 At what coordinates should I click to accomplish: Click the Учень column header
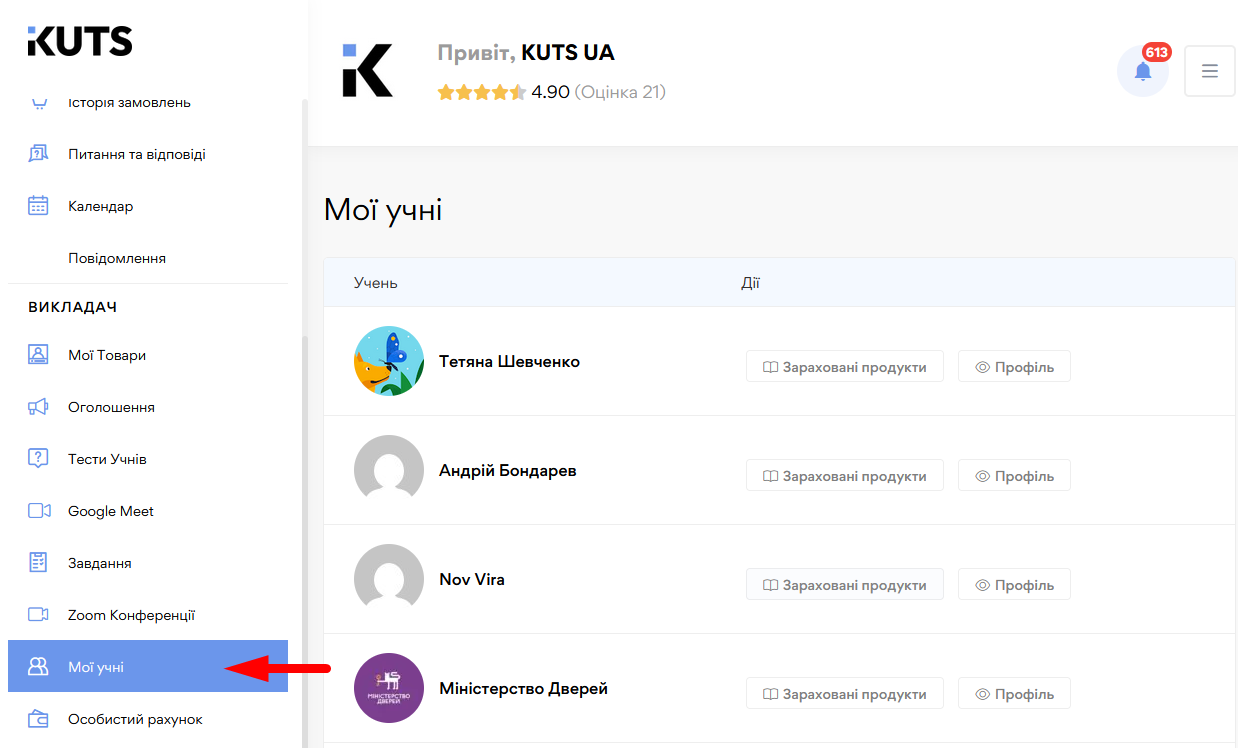(x=375, y=283)
